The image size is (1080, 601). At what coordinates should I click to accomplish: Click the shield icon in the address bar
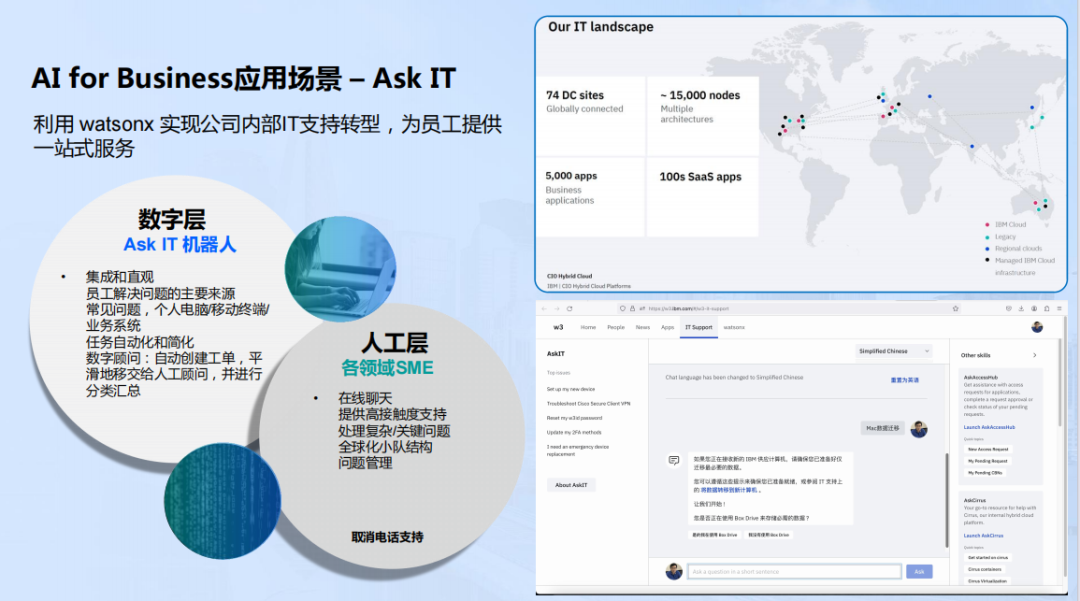tap(623, 308)
